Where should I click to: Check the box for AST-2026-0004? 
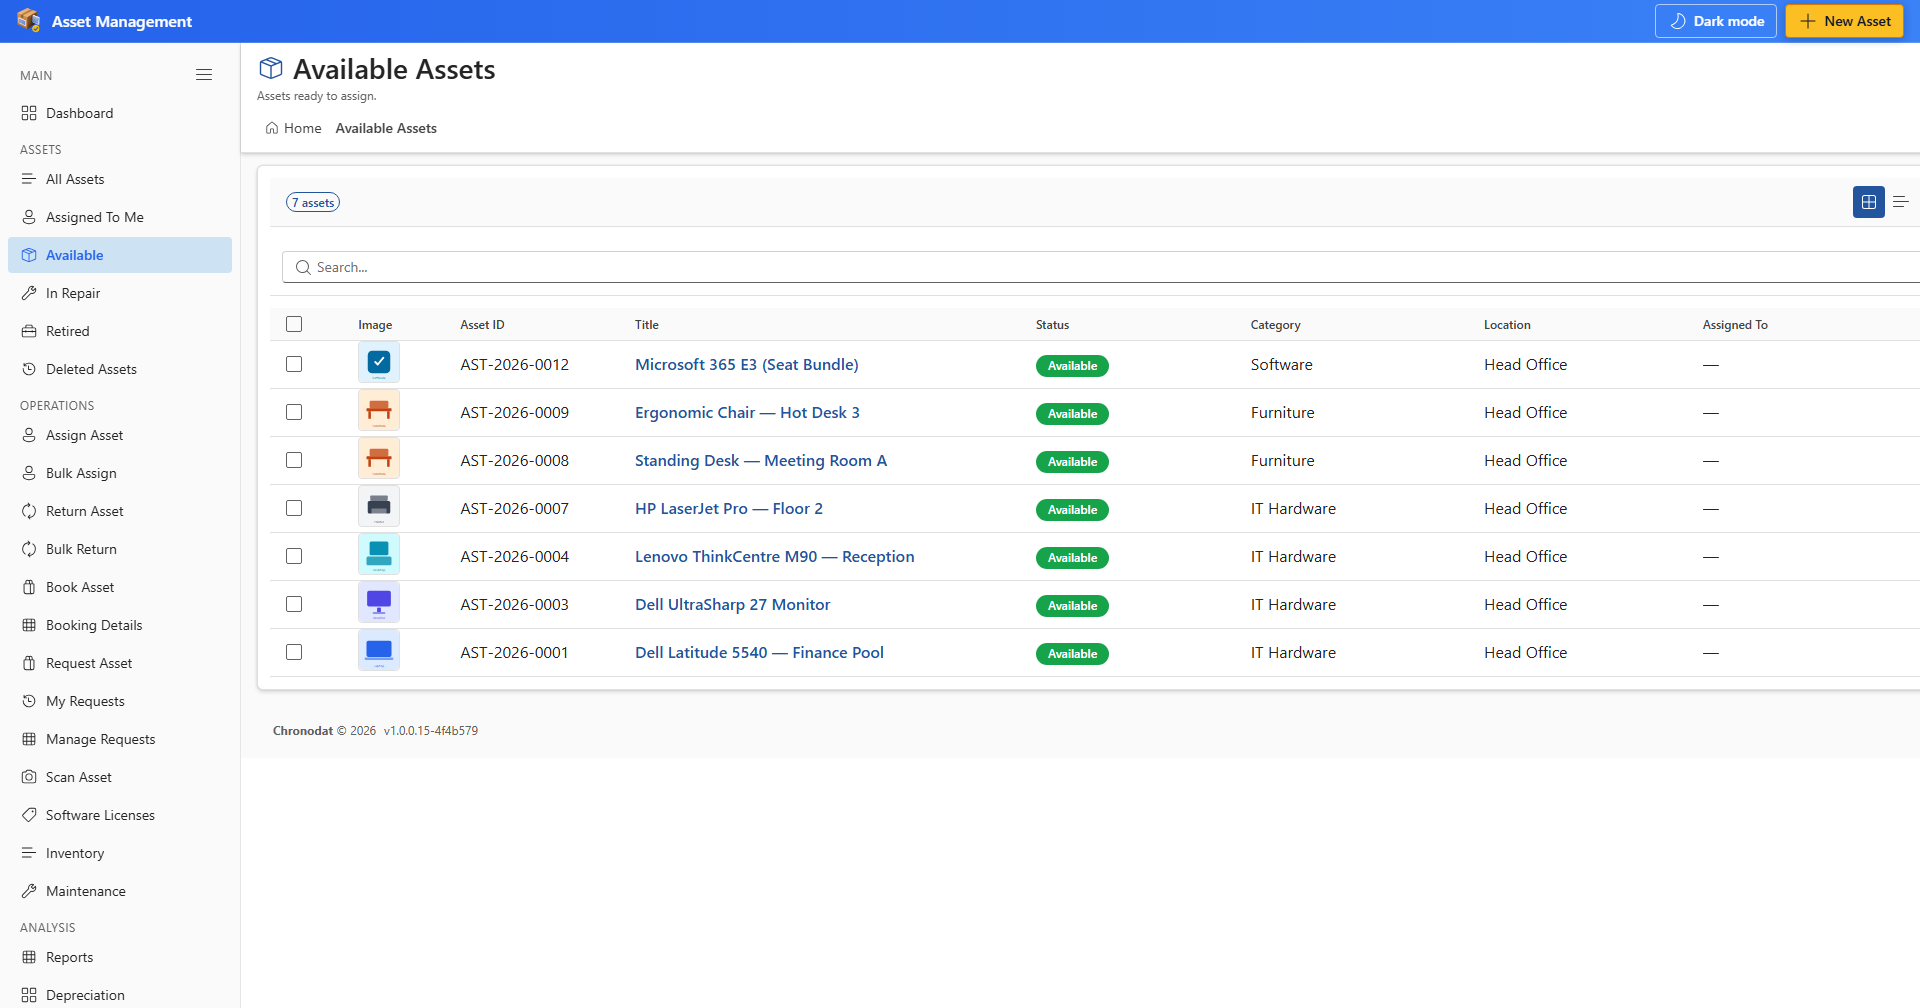tap(294, 556)
